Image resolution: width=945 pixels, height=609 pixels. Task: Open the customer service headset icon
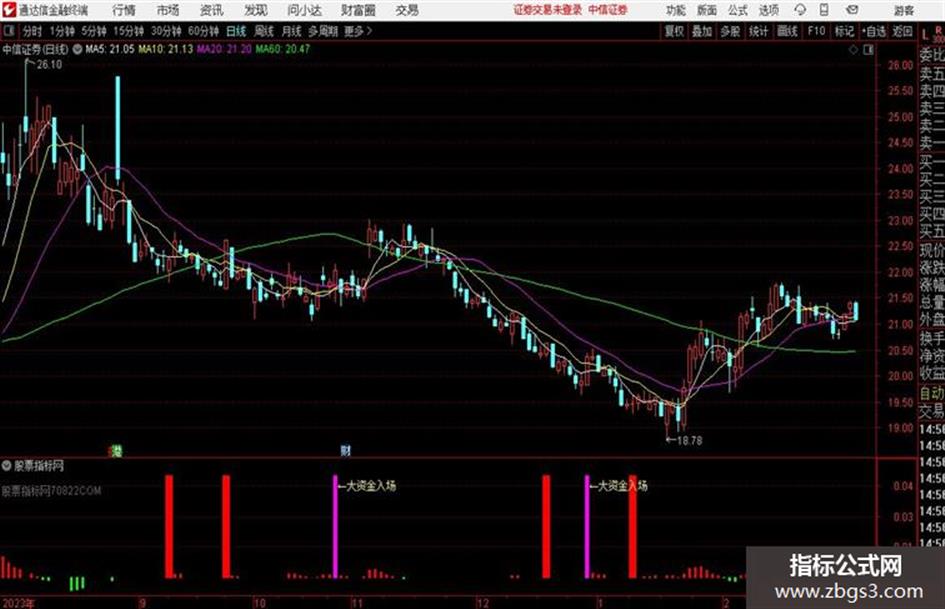tap(800, 10)
